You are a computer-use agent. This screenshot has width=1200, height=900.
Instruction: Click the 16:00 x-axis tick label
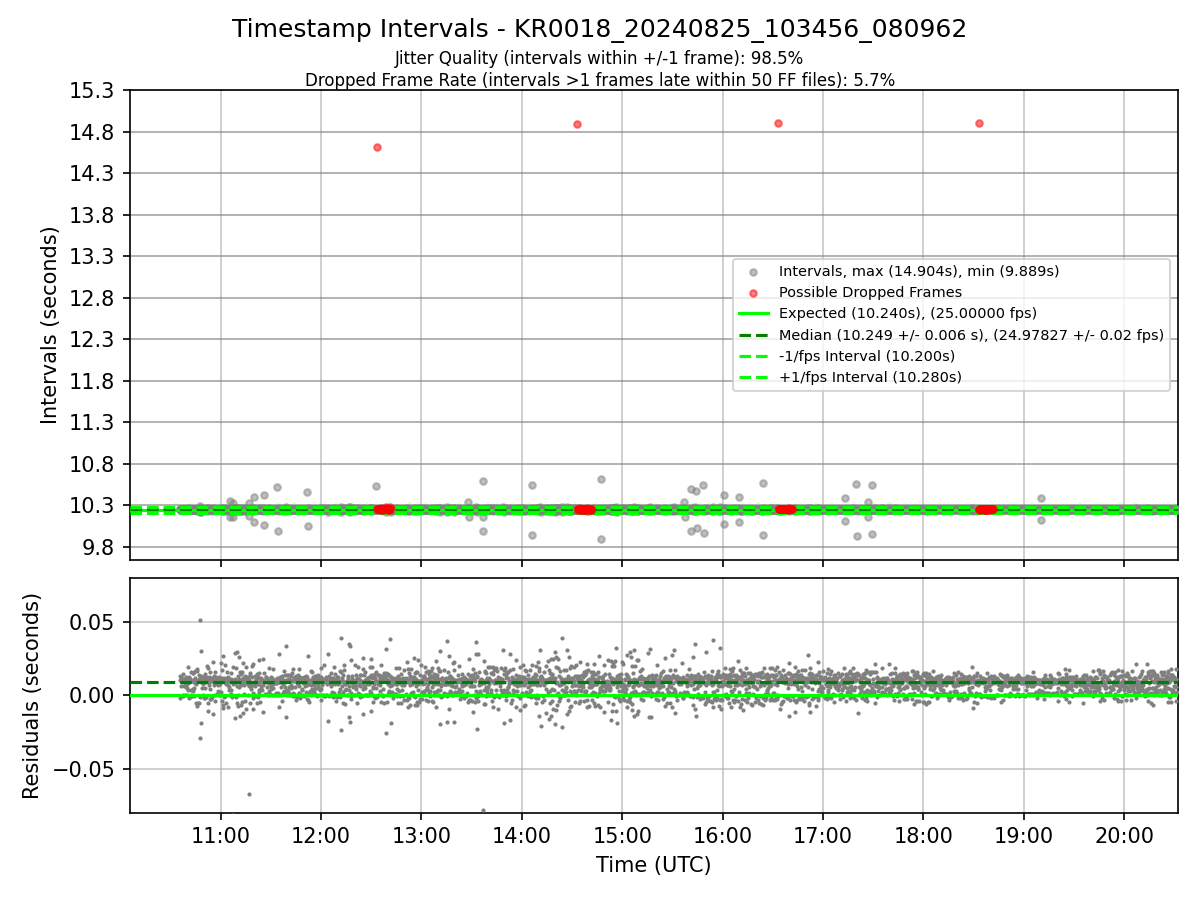(722, 835)
